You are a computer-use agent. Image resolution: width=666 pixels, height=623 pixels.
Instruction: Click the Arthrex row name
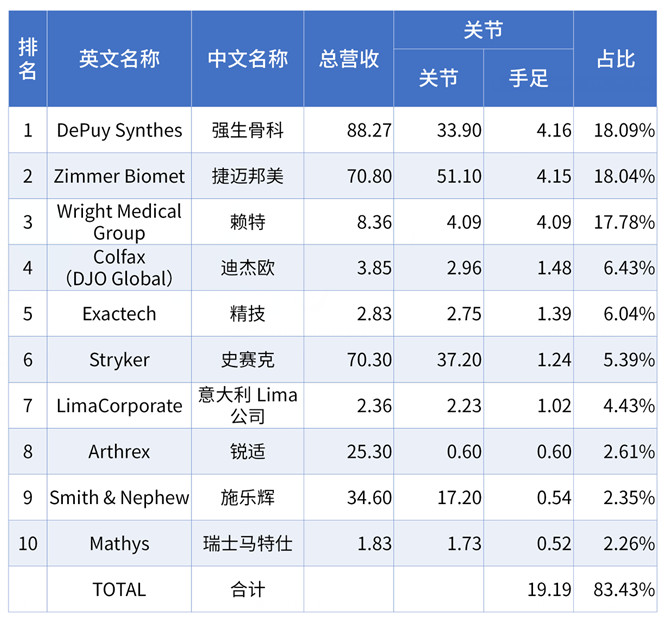pos(119,451)
